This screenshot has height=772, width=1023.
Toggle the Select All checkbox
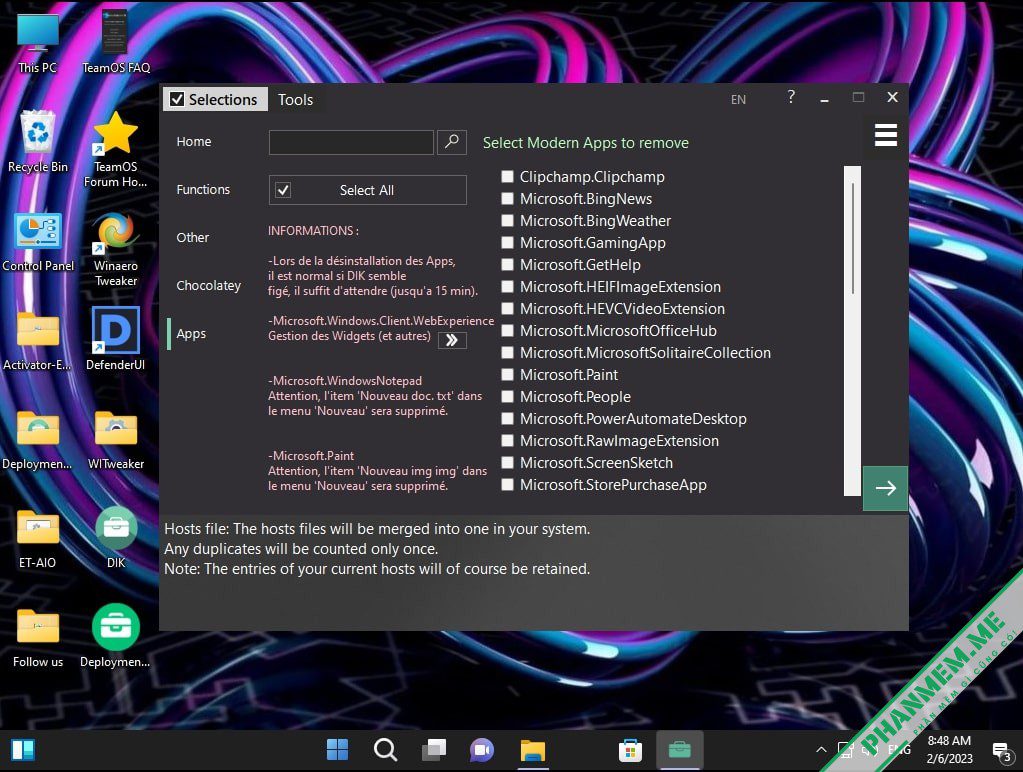point(282,190)
